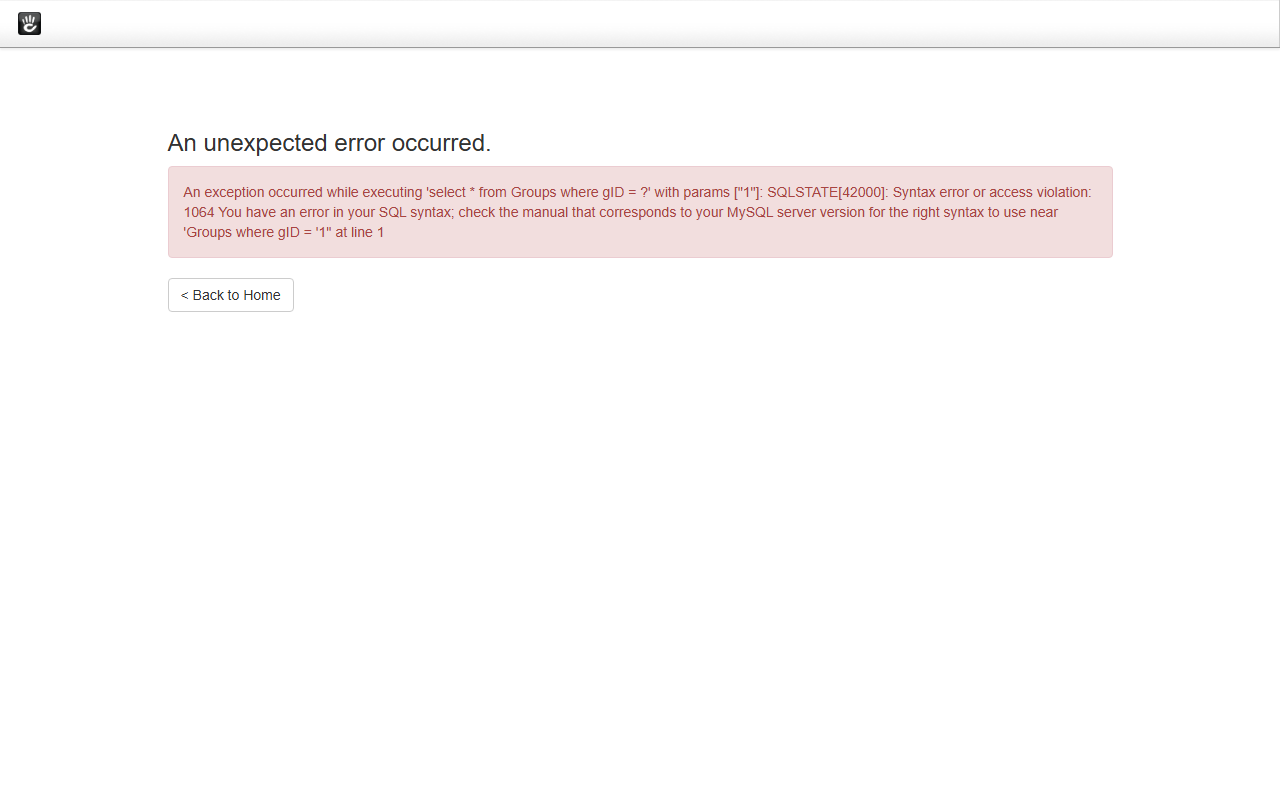Viewport: 1280px width, 800px height.
Task: Click the concrete5 hand logo icon
Action: pos(29,24)
